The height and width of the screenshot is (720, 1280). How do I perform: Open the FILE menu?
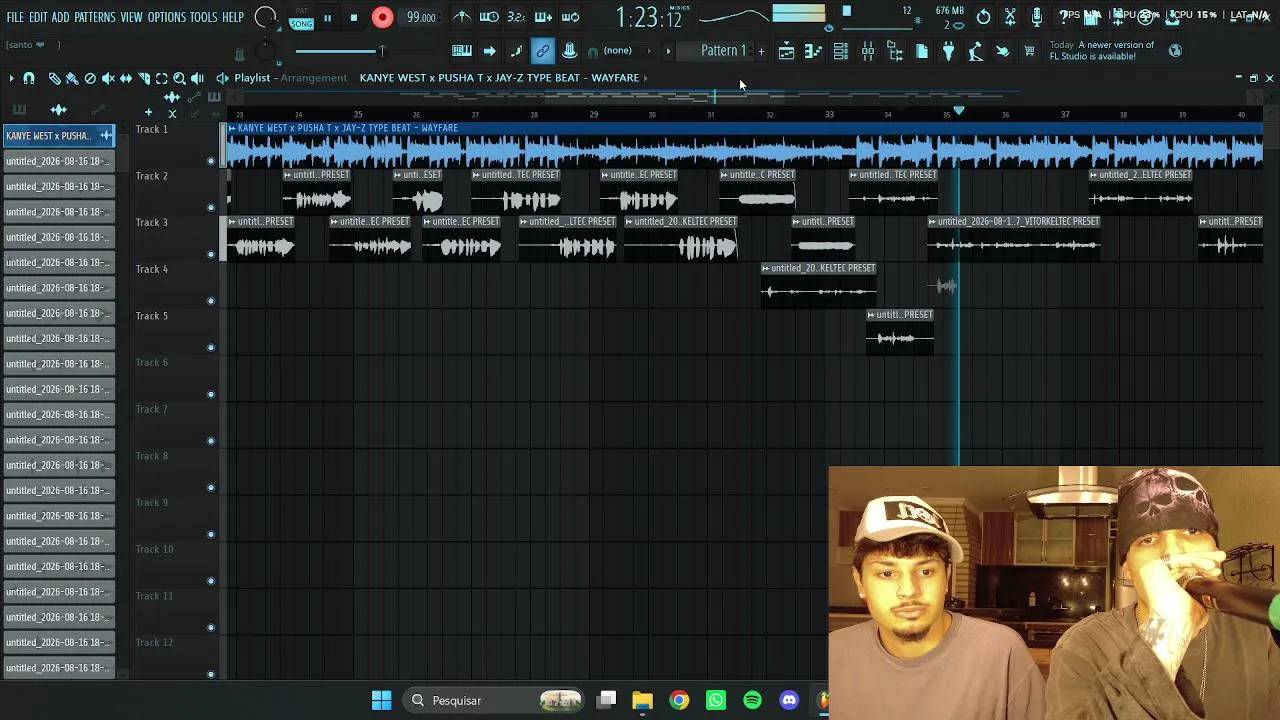(x=15, y=18)
